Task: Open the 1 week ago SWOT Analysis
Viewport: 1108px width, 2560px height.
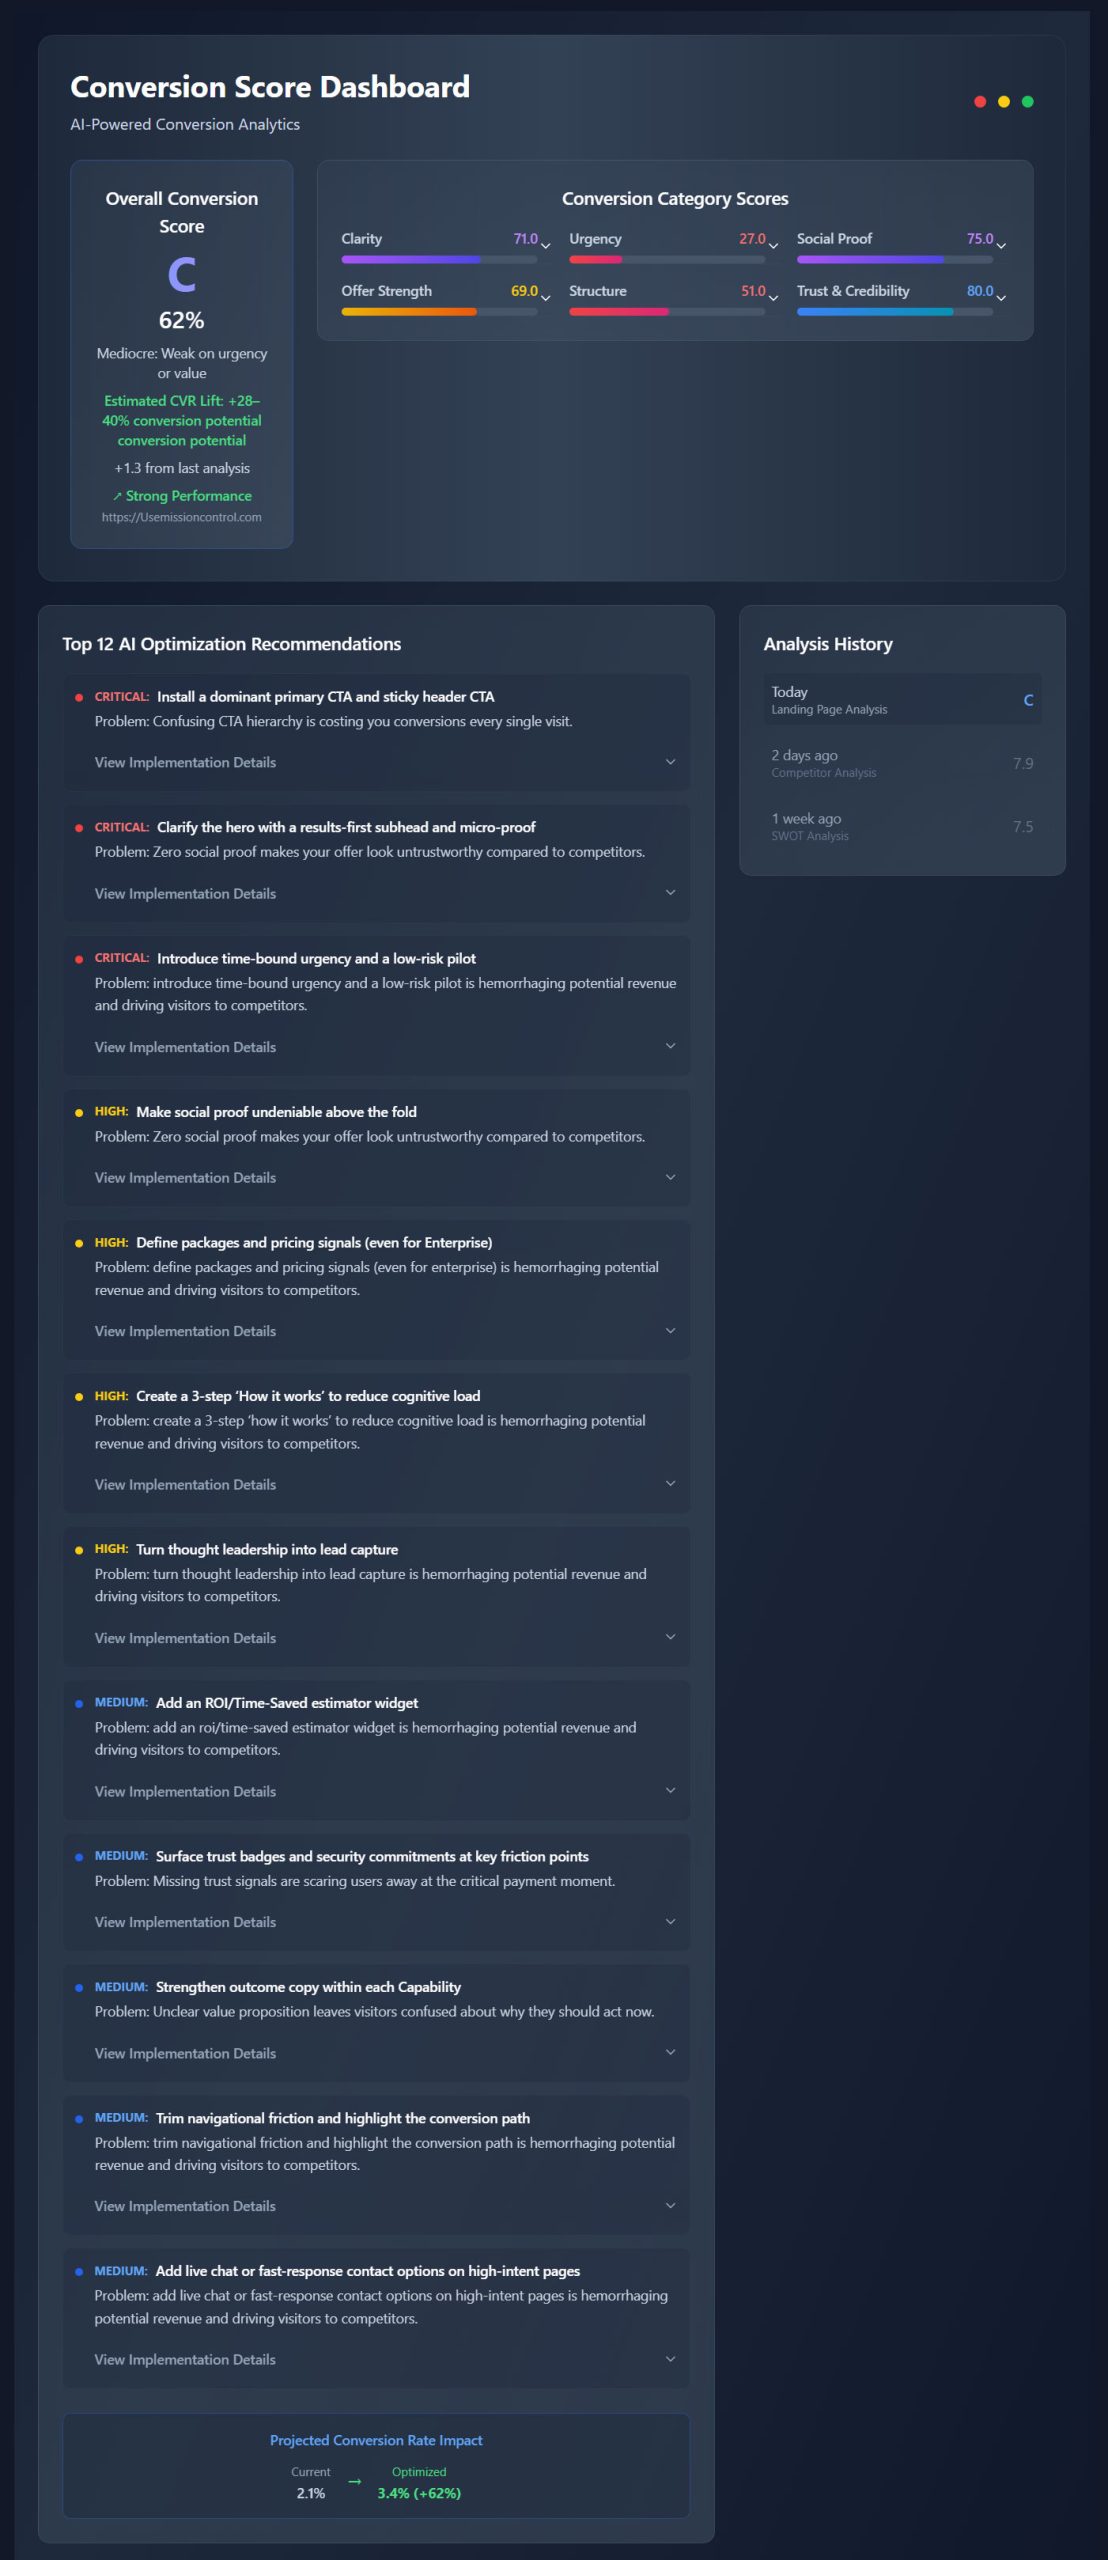Action: click(x=902, y=826)
